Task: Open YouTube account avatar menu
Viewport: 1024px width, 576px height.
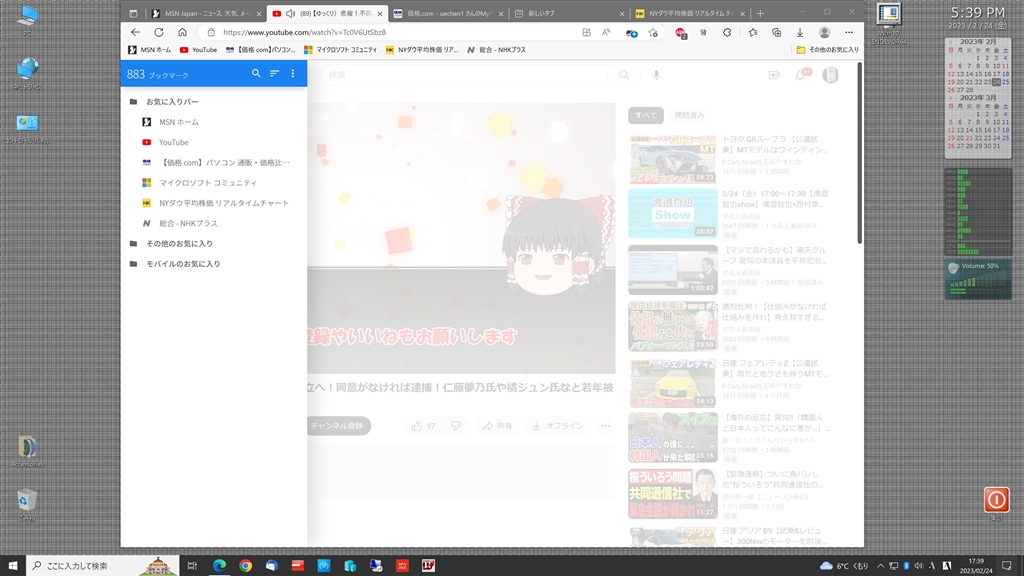Action: [830, 75]
